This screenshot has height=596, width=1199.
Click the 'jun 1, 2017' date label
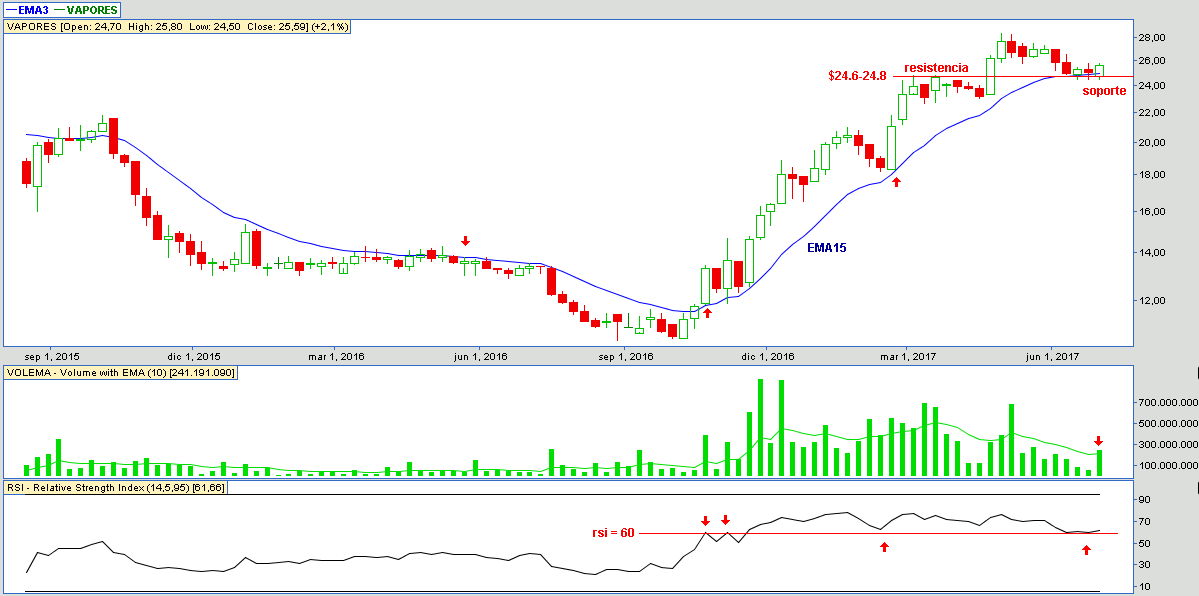pos(1054,357)
